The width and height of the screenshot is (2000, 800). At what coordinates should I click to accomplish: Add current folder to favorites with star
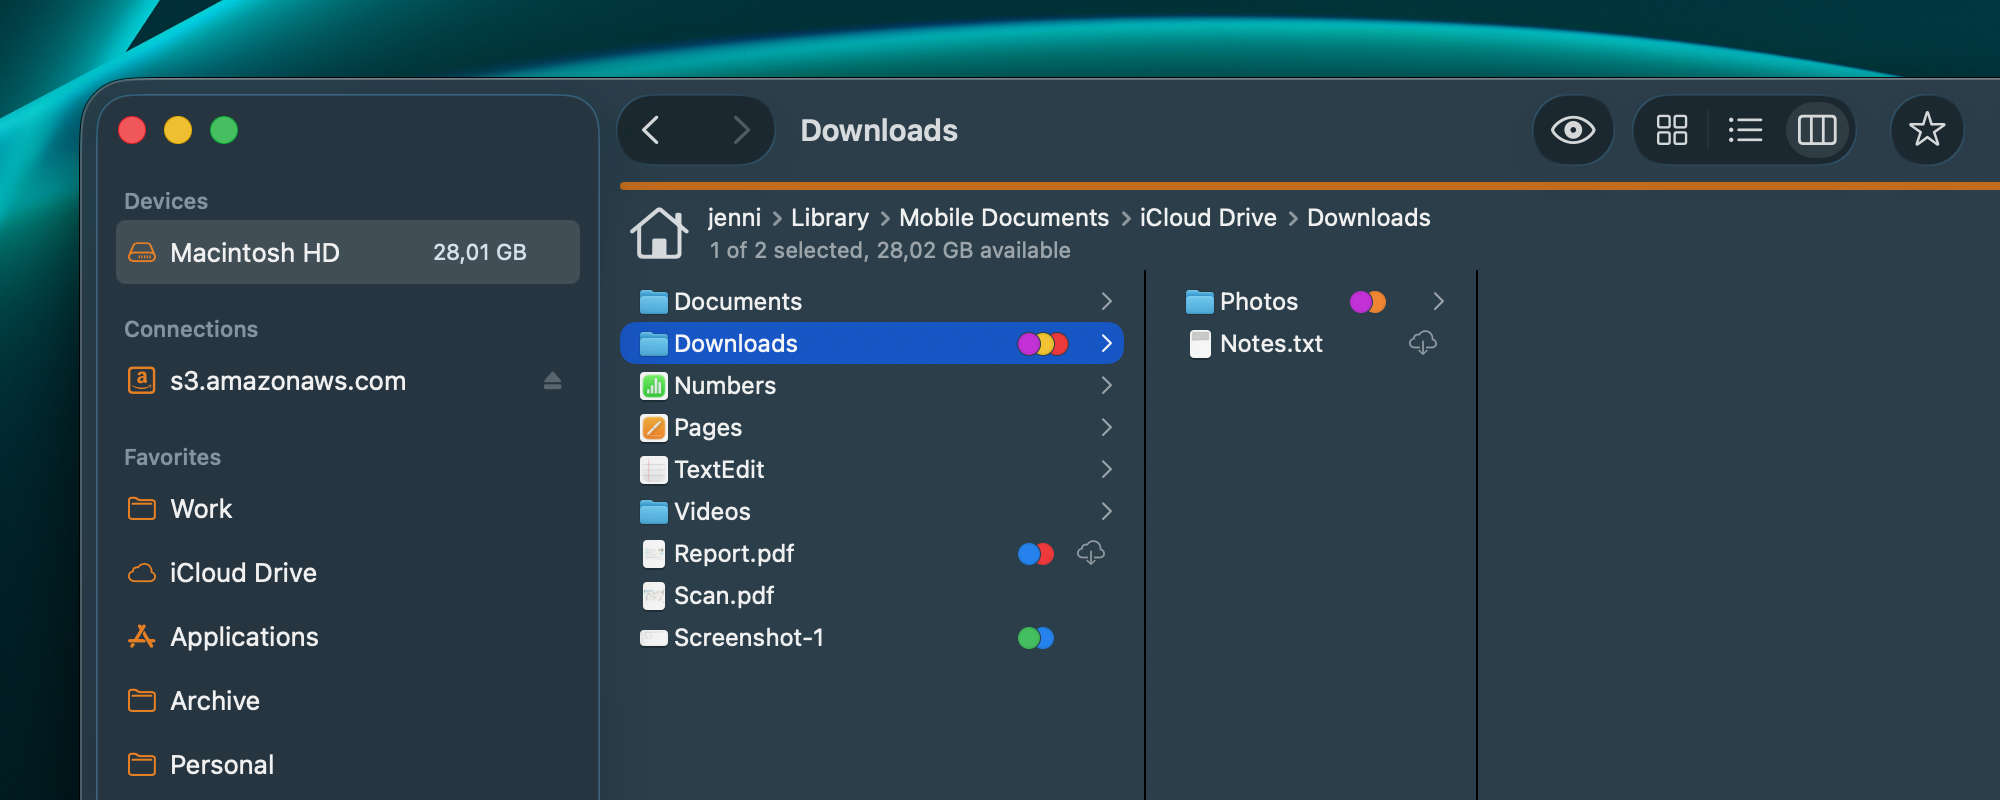pos(1927,130)
